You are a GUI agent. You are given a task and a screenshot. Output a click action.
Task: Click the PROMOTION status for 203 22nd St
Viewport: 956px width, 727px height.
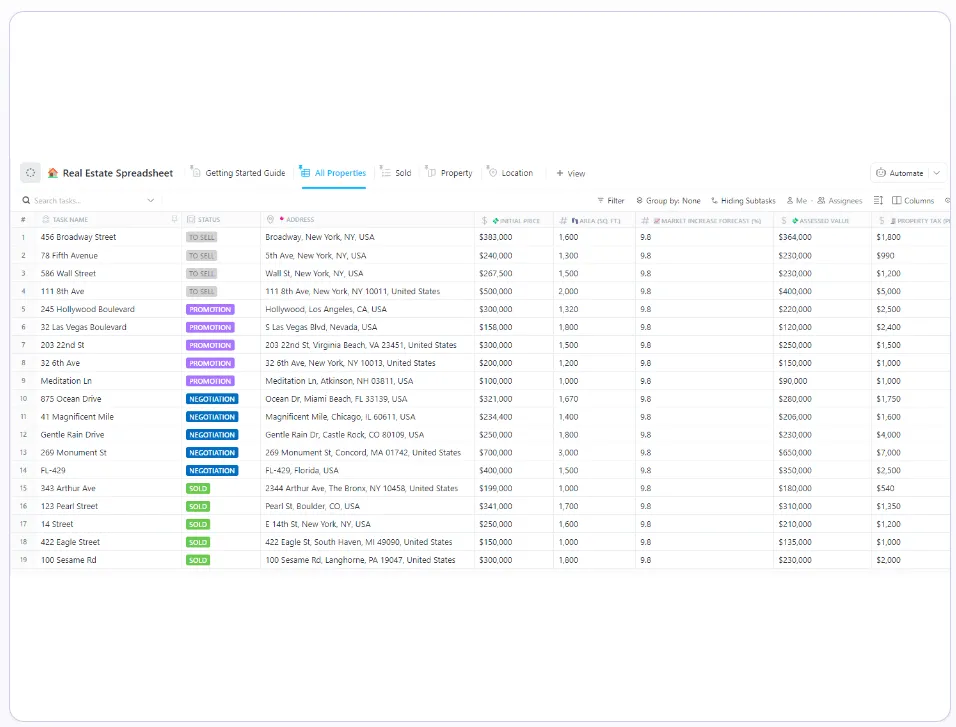tap(210, 345)
